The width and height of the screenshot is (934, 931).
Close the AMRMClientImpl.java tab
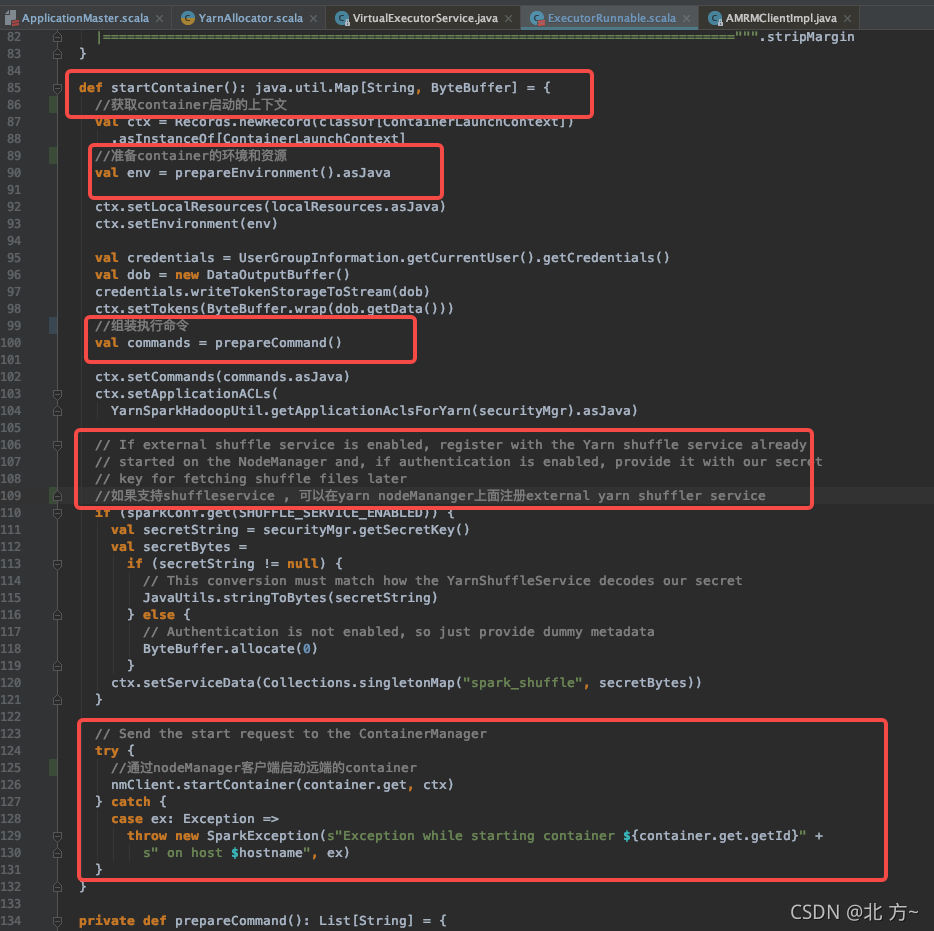(847, 18)
